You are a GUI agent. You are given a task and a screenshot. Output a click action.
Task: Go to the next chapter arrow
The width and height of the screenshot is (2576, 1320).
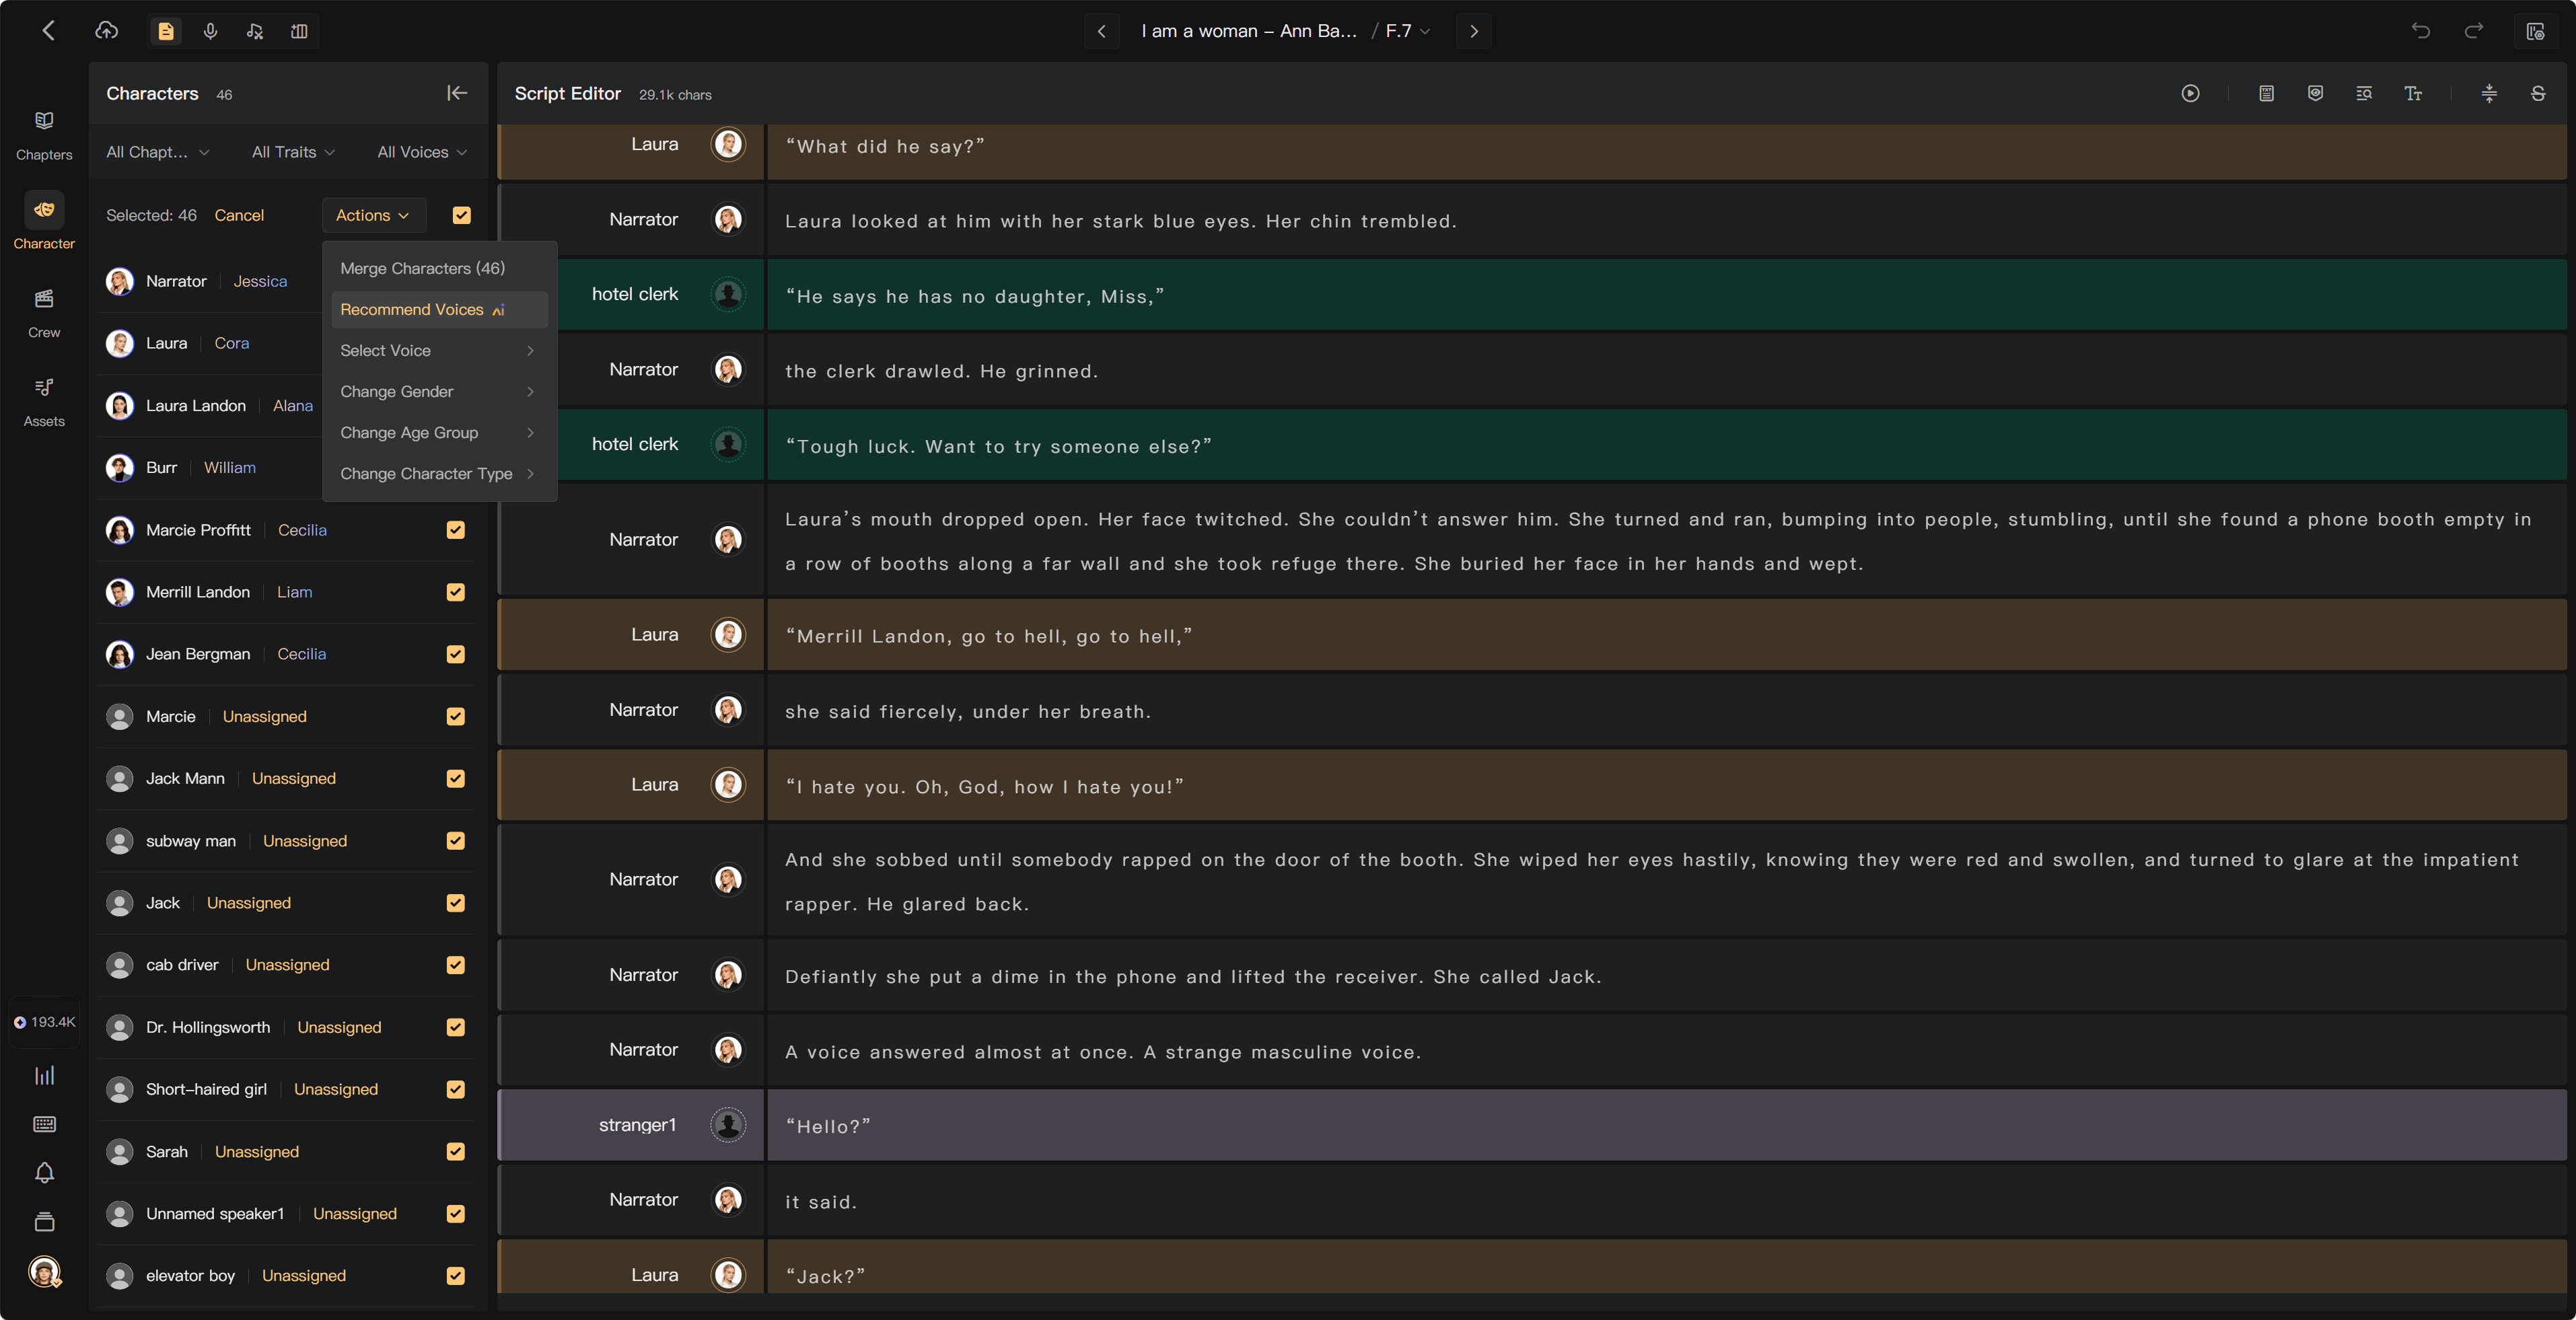click(x=1473, y=31)
